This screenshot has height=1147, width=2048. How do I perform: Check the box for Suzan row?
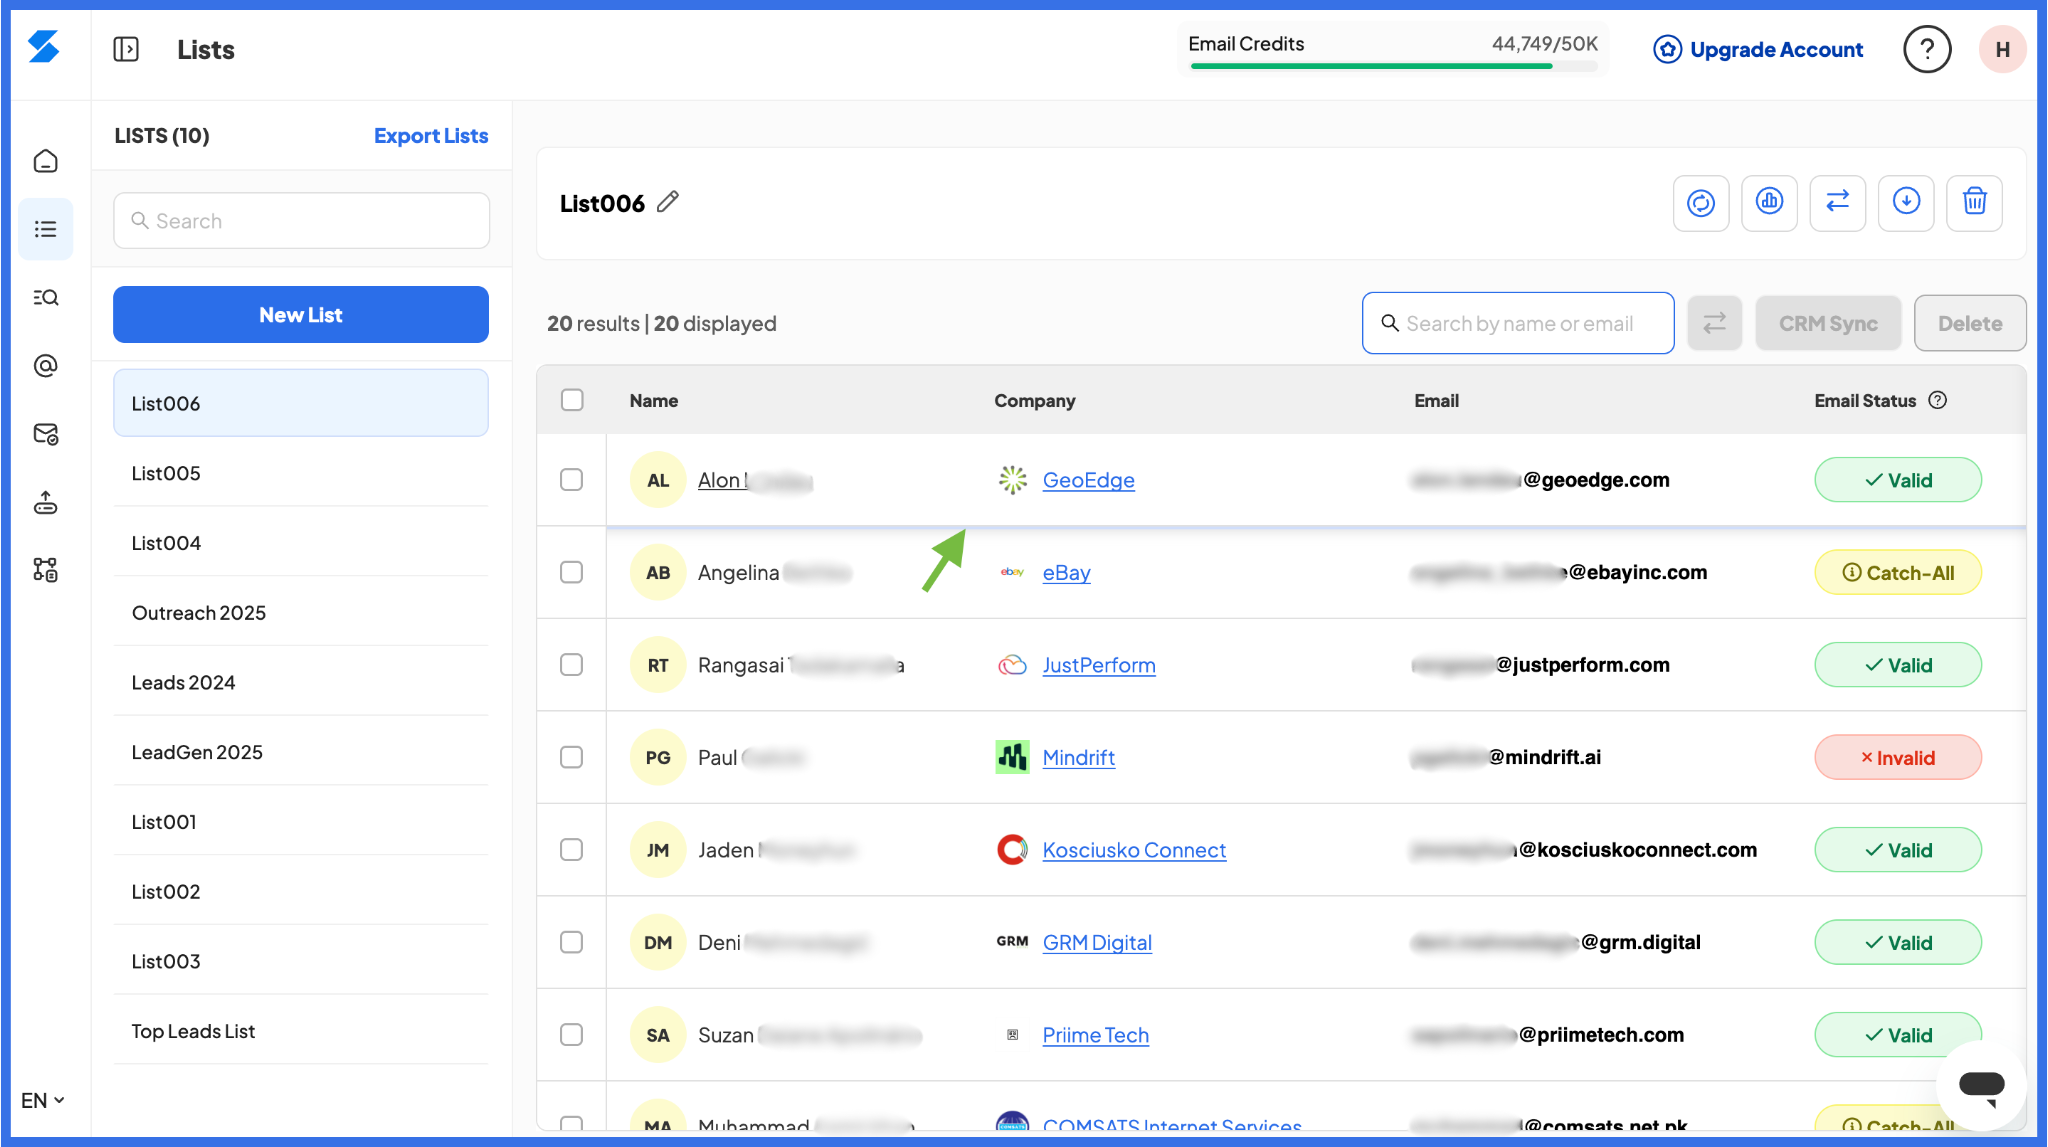(x=572, y=1034)
